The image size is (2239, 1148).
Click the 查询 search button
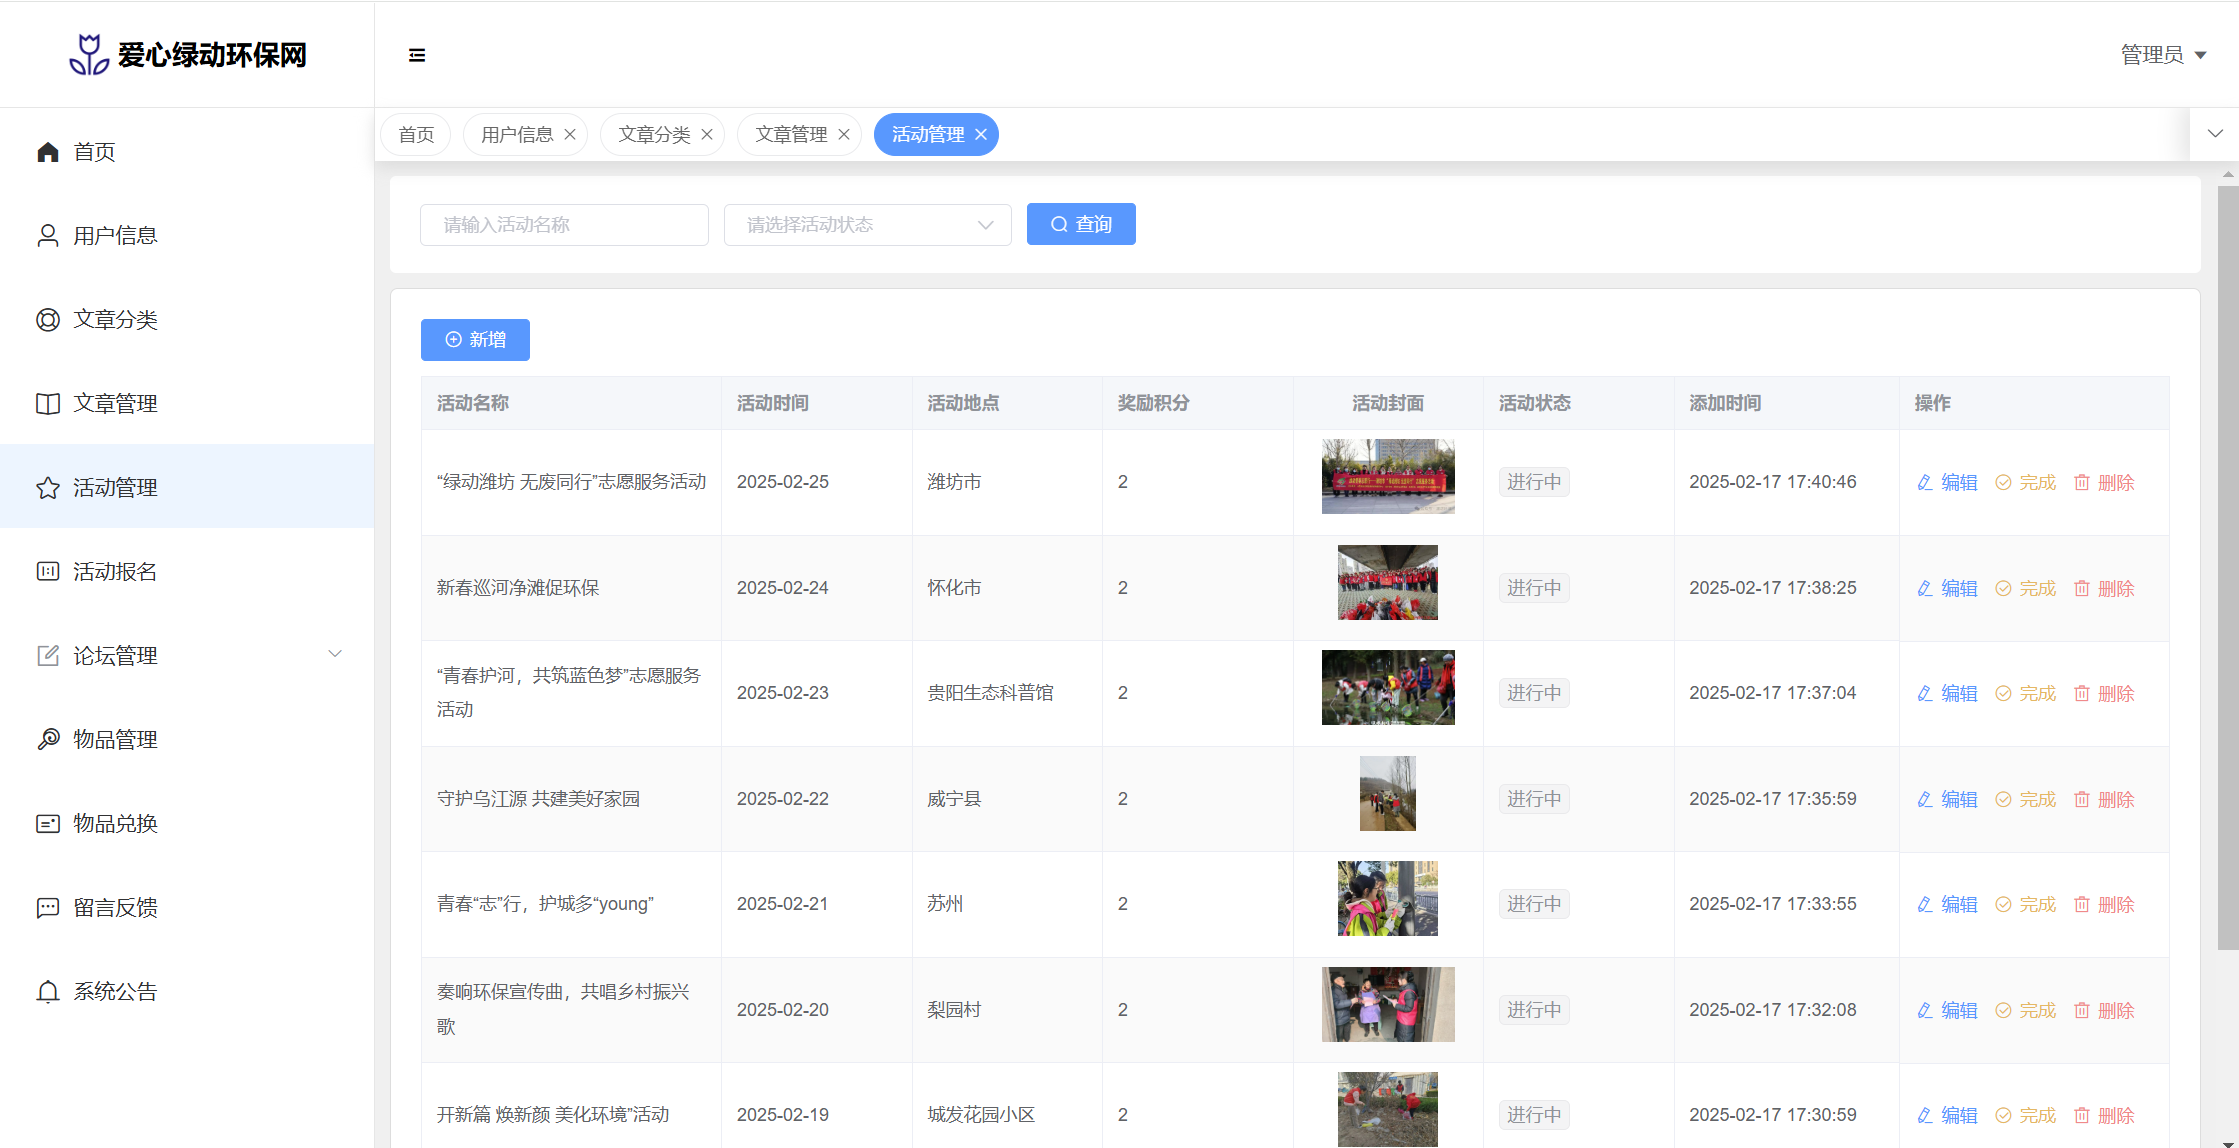point(1081,225)
